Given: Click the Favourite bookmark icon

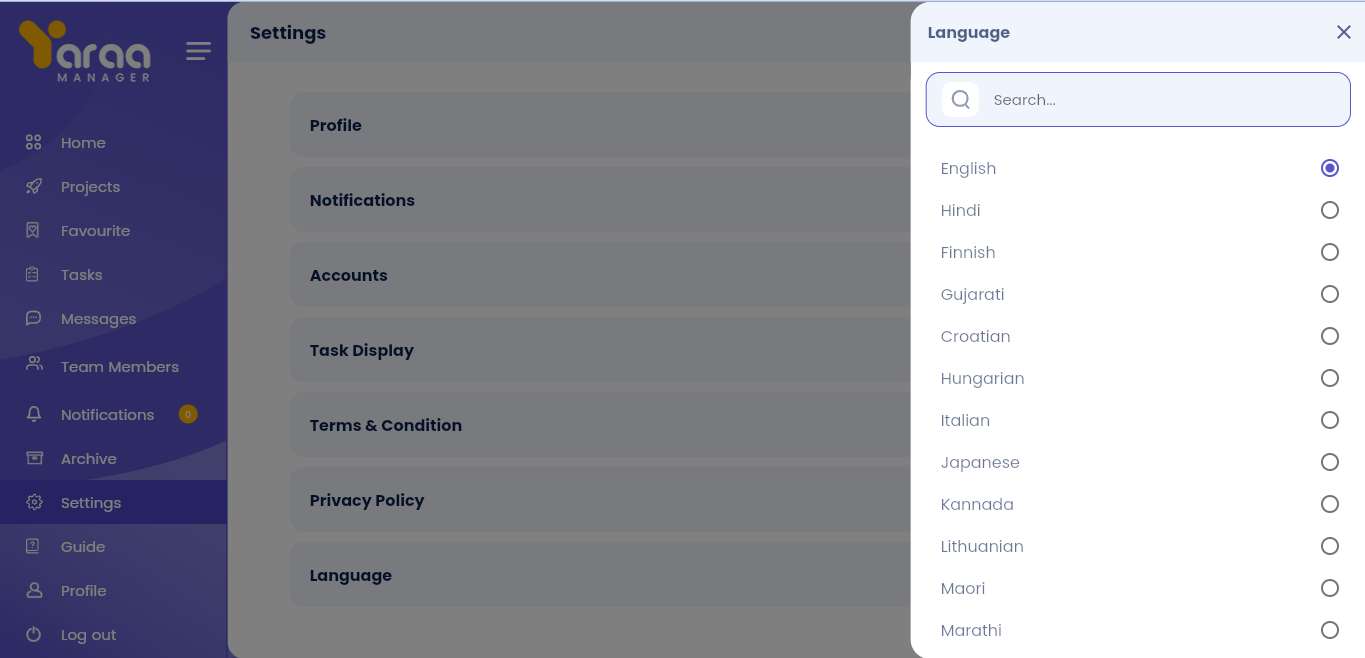Looking at the screenshot, I should point(34,231).
